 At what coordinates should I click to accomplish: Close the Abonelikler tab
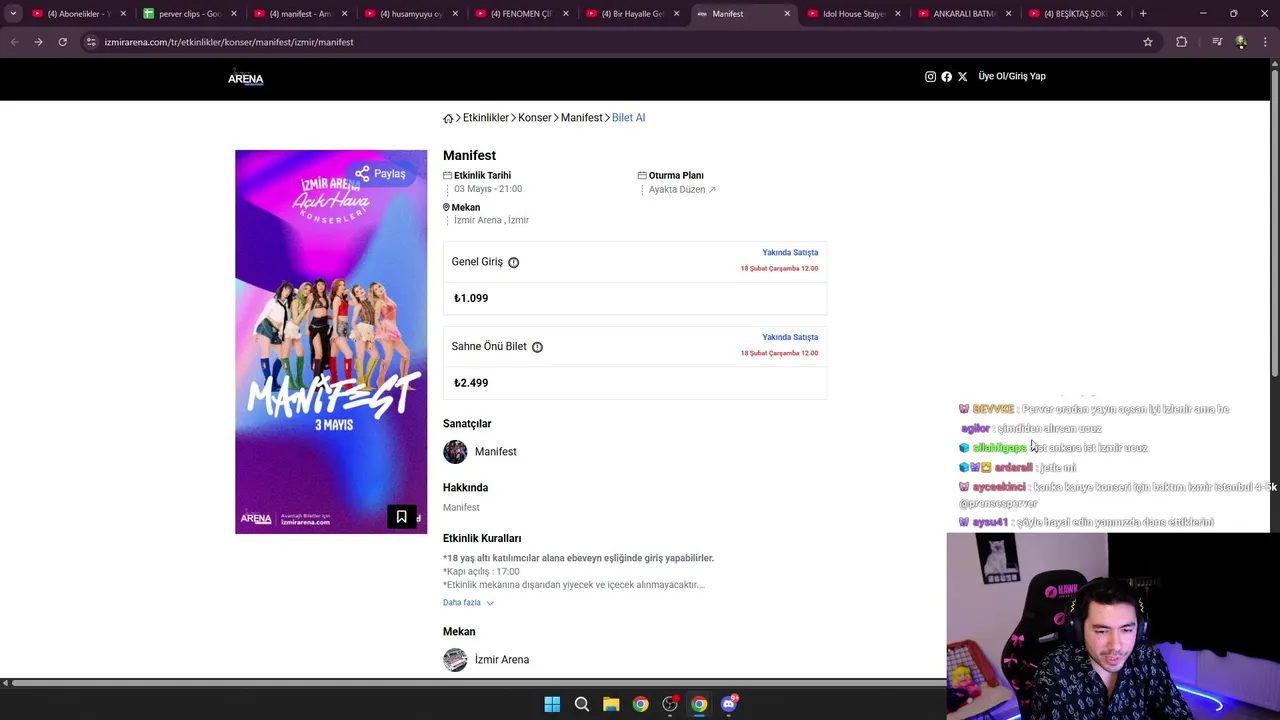124,14
